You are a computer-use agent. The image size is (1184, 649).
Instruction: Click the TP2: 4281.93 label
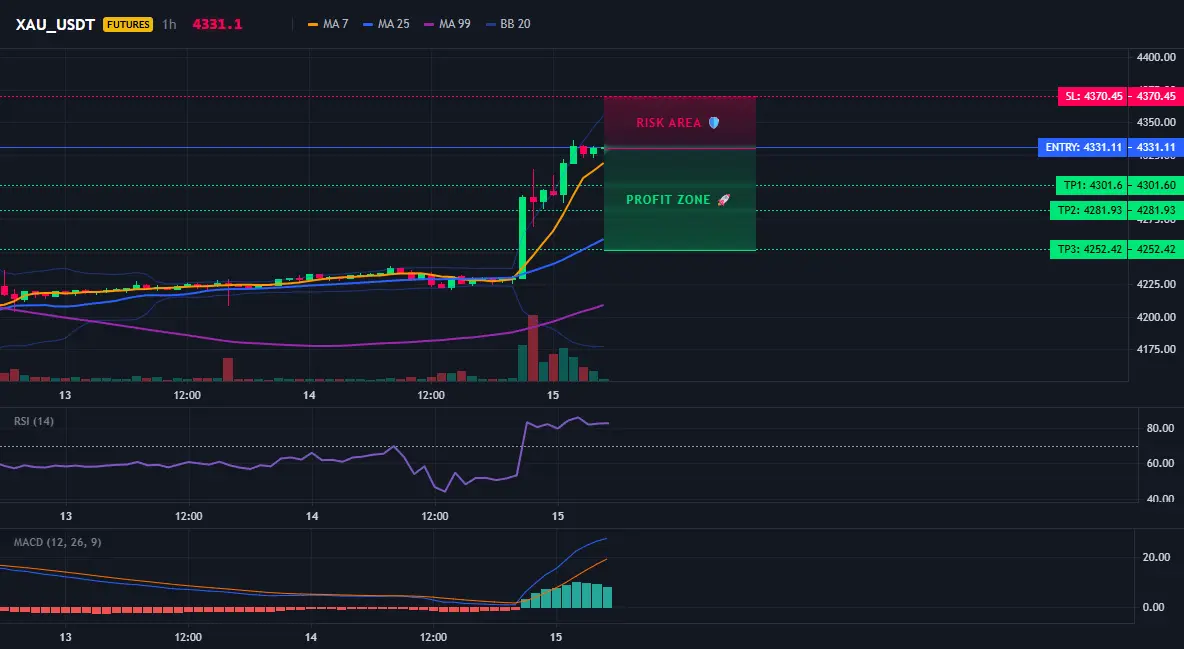[1088, 211]
